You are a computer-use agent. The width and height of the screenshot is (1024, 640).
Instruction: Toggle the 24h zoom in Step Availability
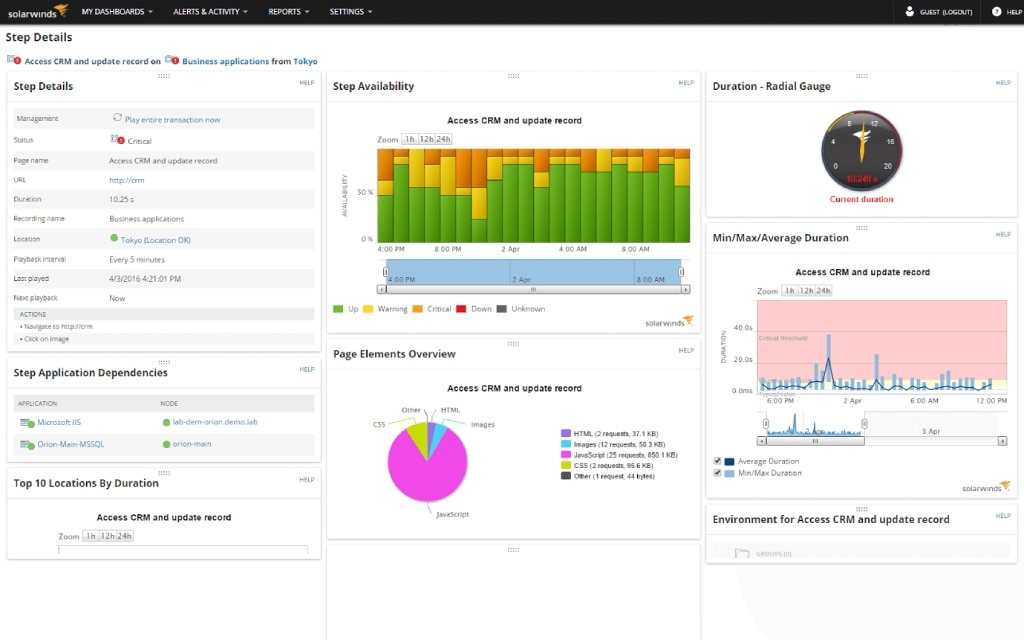point(441,139)
